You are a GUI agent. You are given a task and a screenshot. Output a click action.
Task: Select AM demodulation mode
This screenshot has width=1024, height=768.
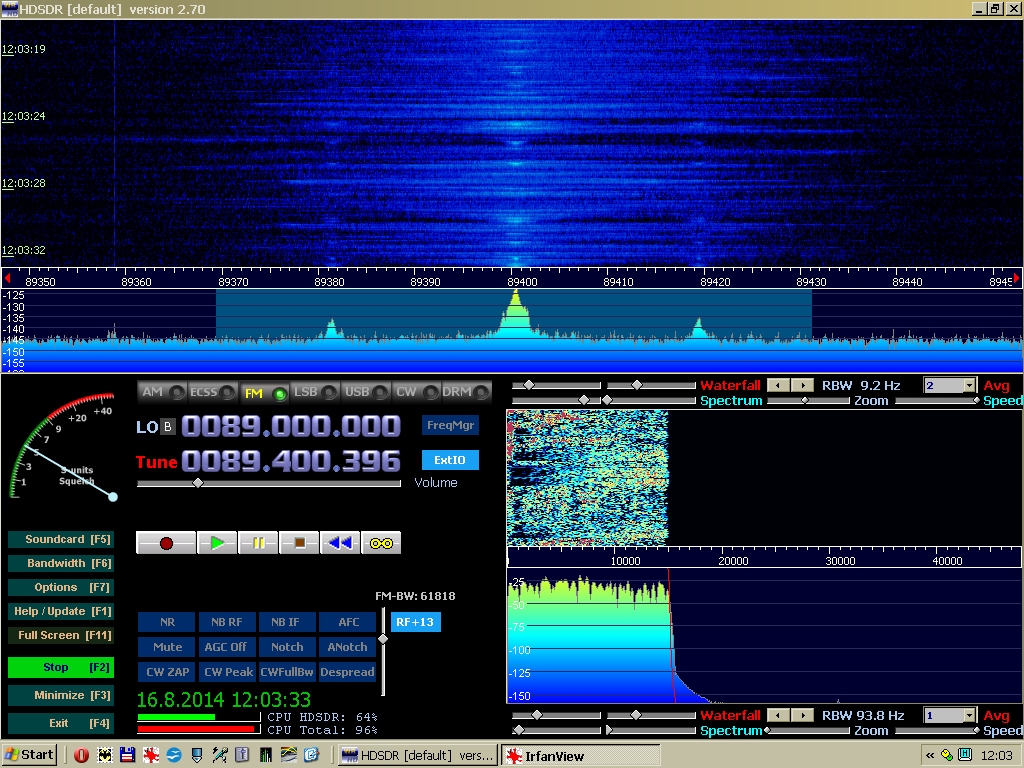[162, 392]
